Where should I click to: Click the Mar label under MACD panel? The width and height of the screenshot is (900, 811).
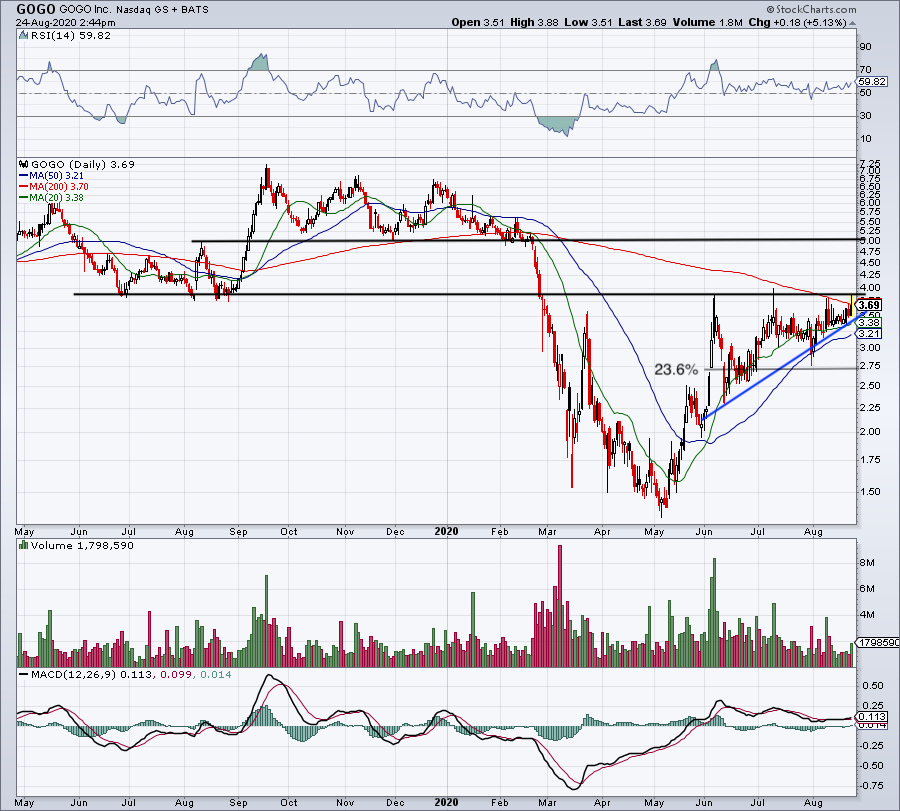548,802
